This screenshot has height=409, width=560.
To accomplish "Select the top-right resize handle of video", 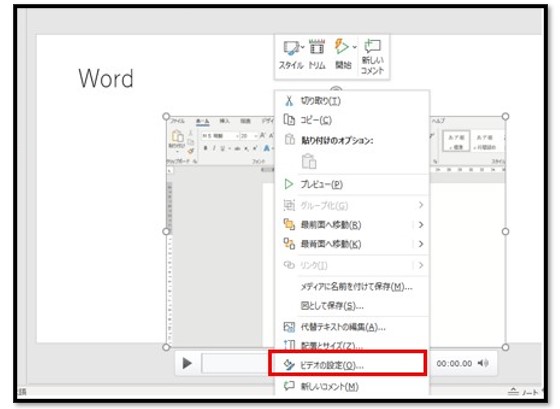I will tap(505, 116).
